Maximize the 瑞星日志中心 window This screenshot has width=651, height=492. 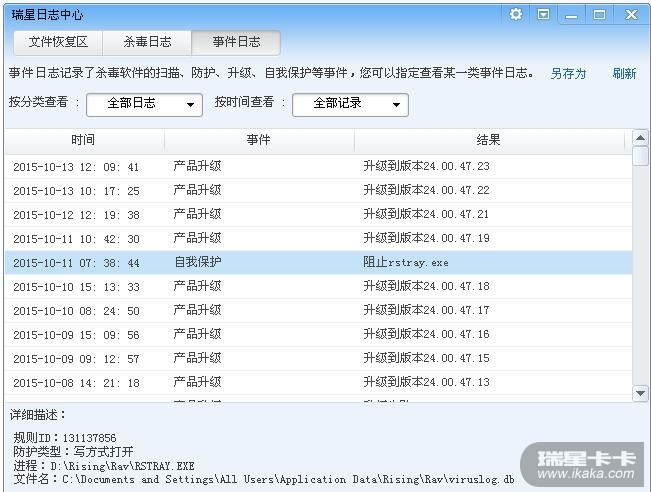[x=599, y=15]
